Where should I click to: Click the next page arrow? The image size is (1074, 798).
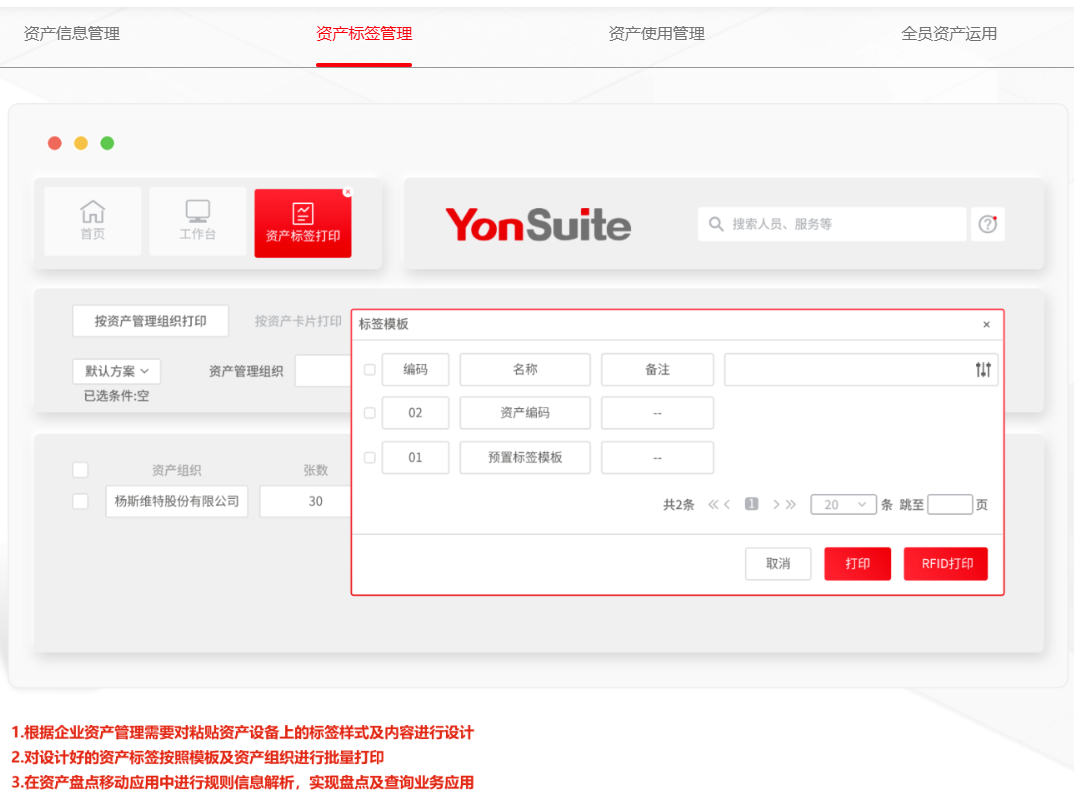point(775,505)
